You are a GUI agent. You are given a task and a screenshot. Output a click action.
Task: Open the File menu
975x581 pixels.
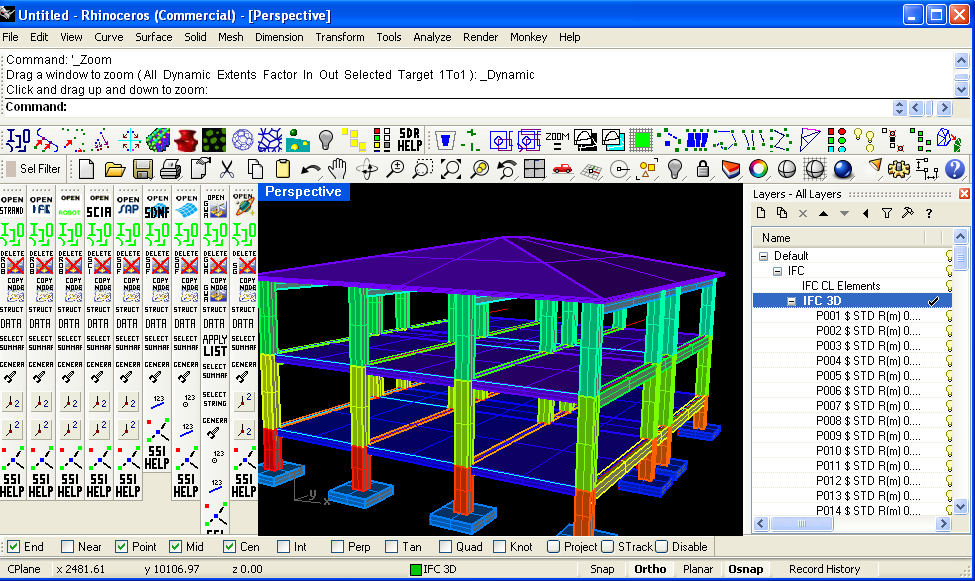(11, 37)
